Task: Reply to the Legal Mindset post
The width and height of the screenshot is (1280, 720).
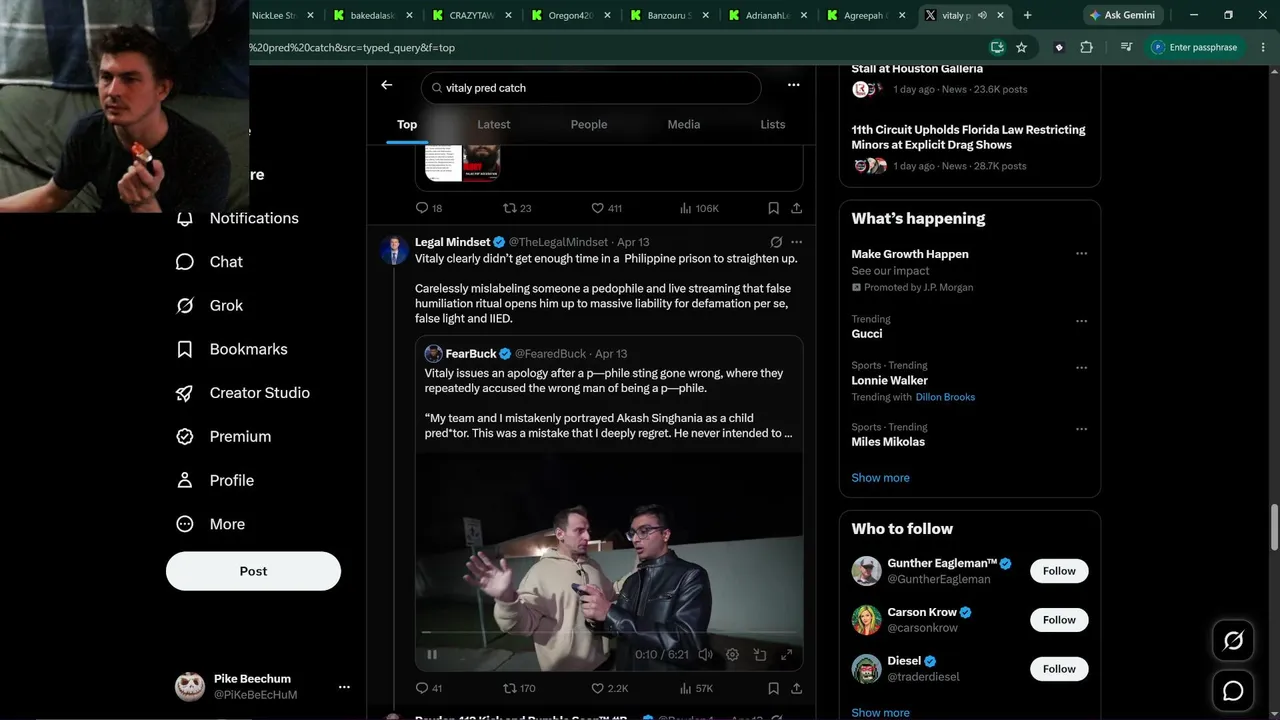Action: tap(429, 688)
